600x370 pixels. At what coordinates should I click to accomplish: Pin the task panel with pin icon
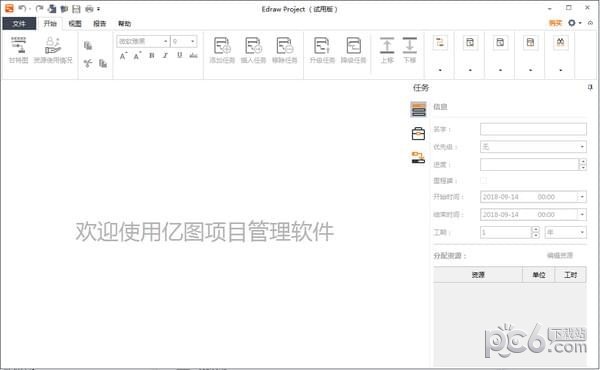(x=590, y=88)
